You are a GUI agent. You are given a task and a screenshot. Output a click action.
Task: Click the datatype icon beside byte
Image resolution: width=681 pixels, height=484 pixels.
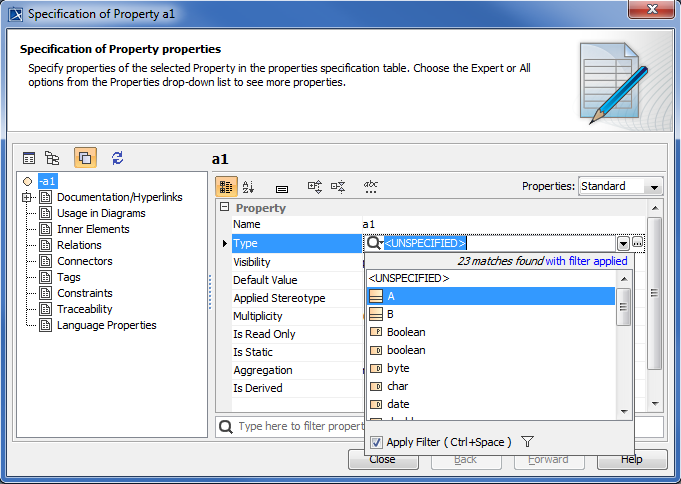[376, 368]
